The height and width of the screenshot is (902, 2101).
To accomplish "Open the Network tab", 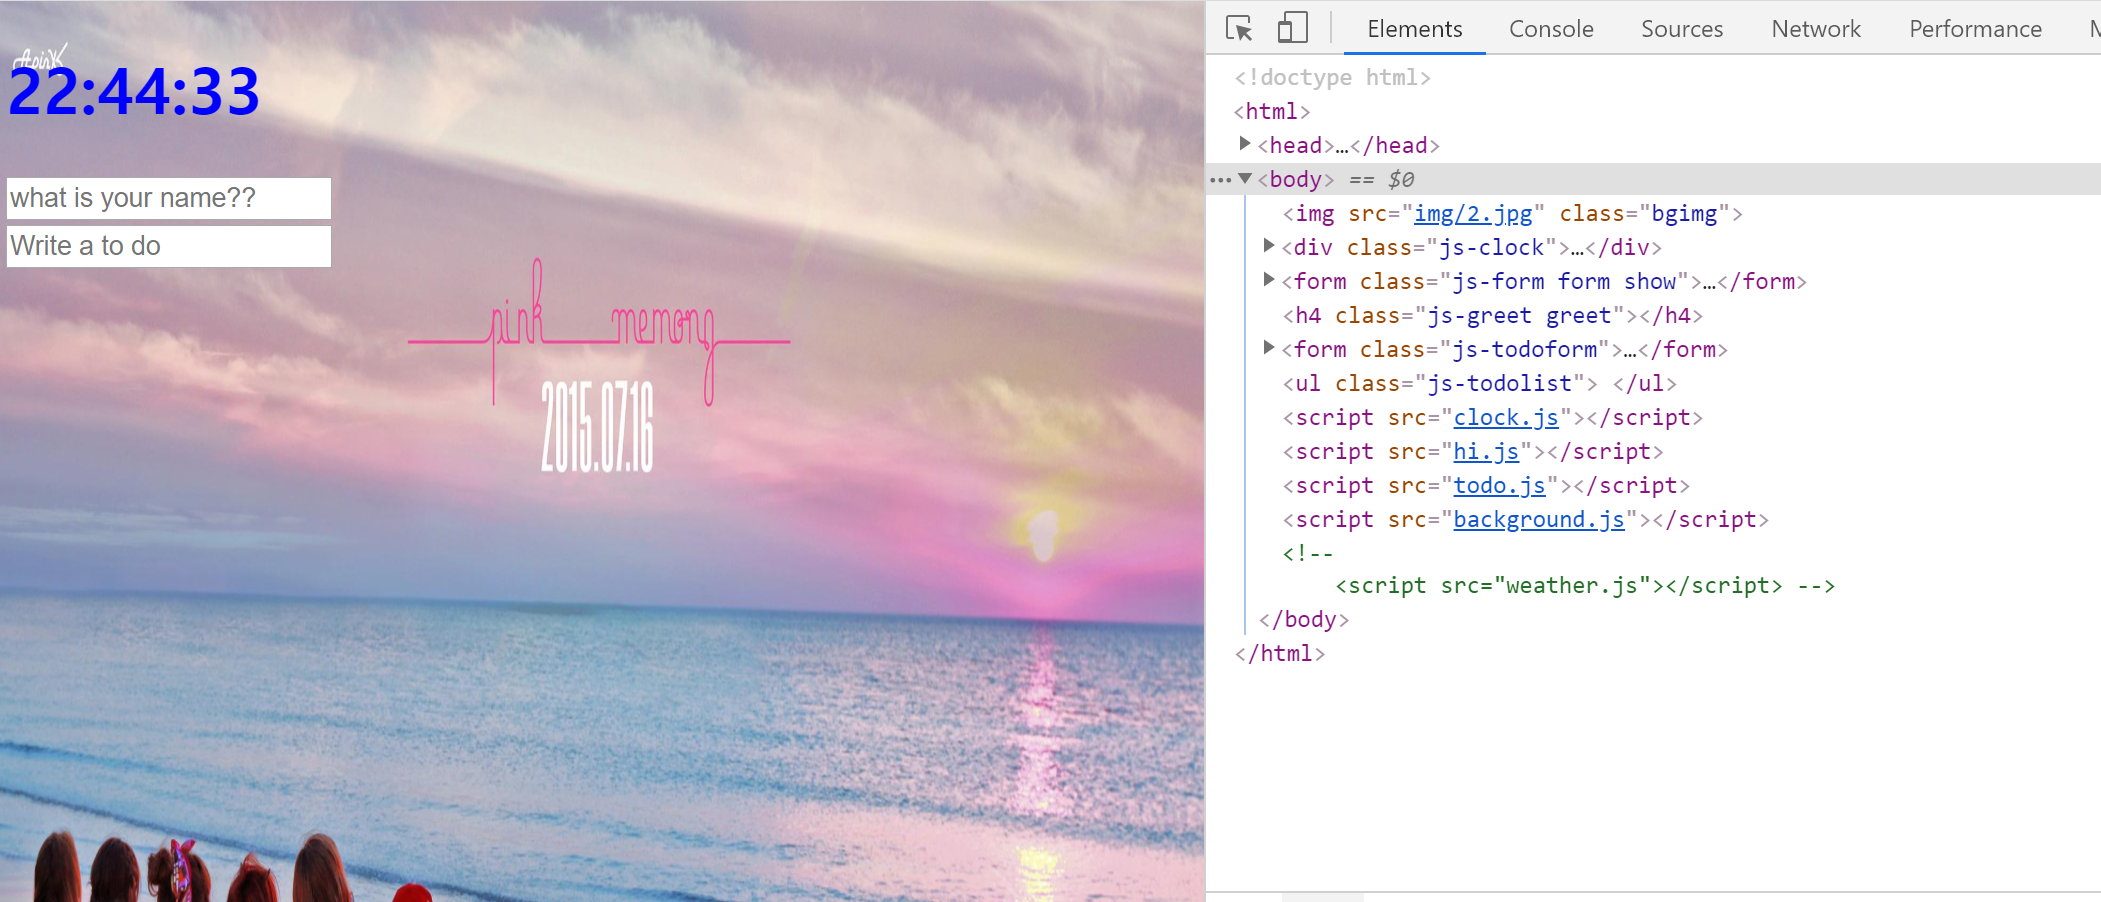I will (x=1816, y=29).
